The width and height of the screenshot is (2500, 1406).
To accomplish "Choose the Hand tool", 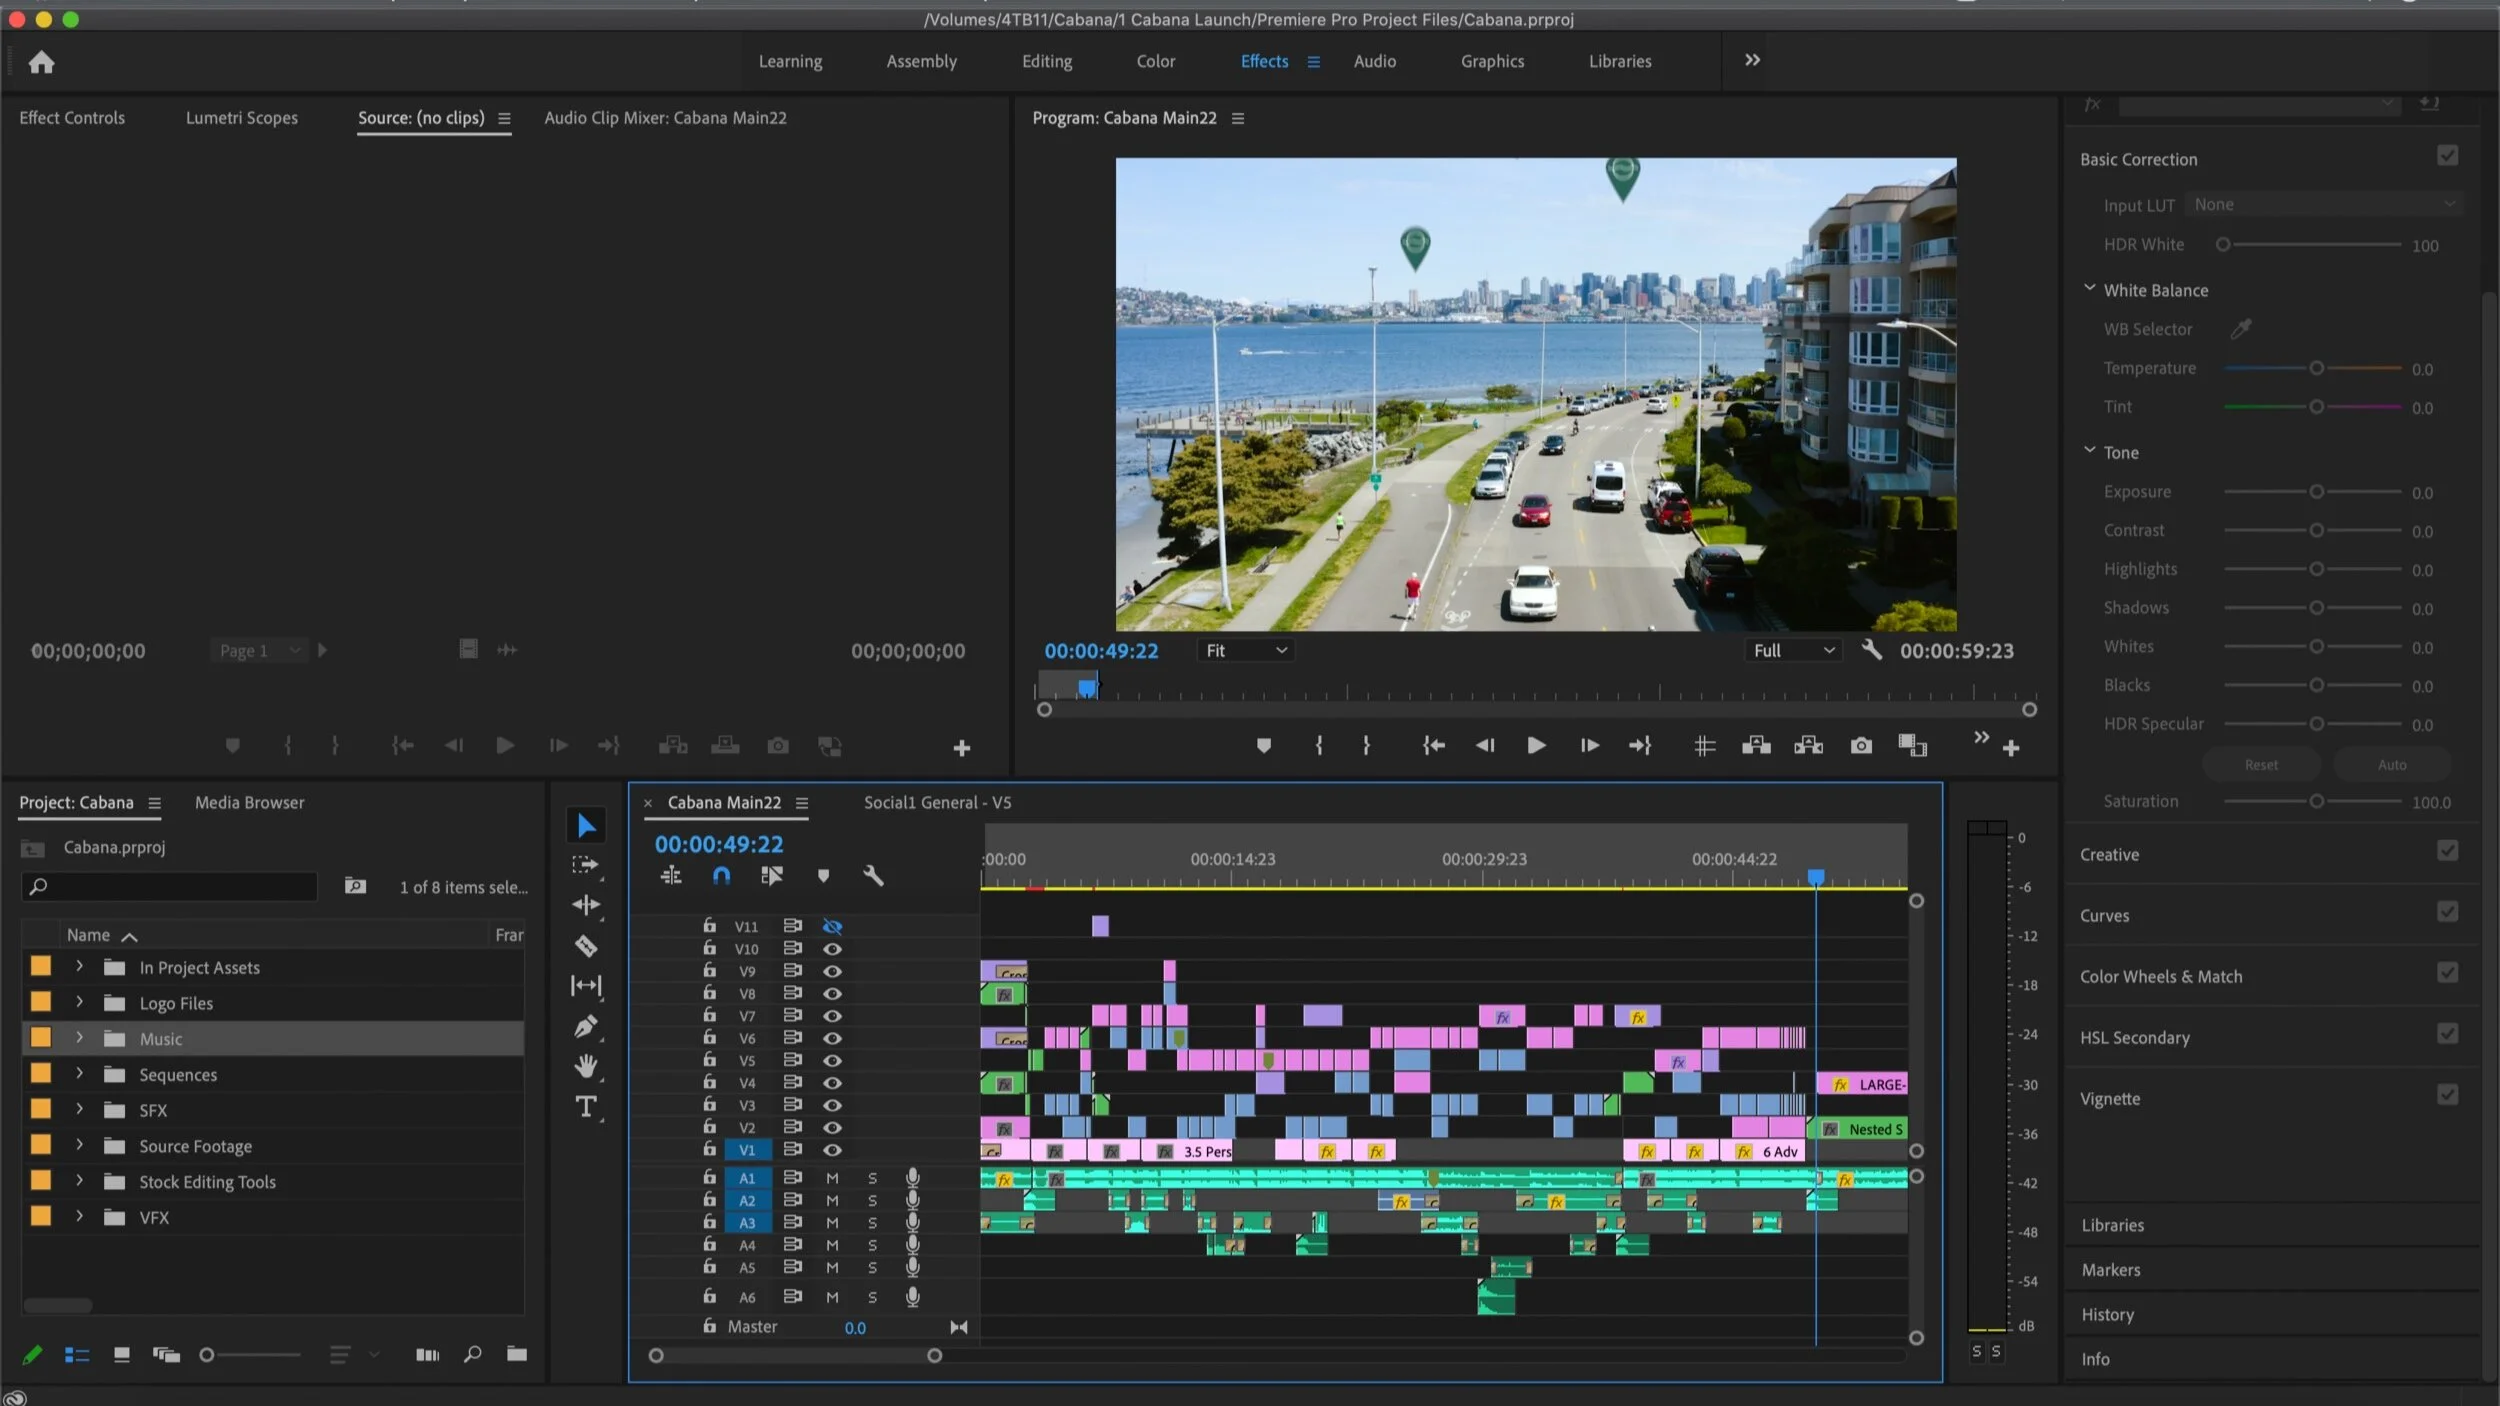I will click(586, 1067).
